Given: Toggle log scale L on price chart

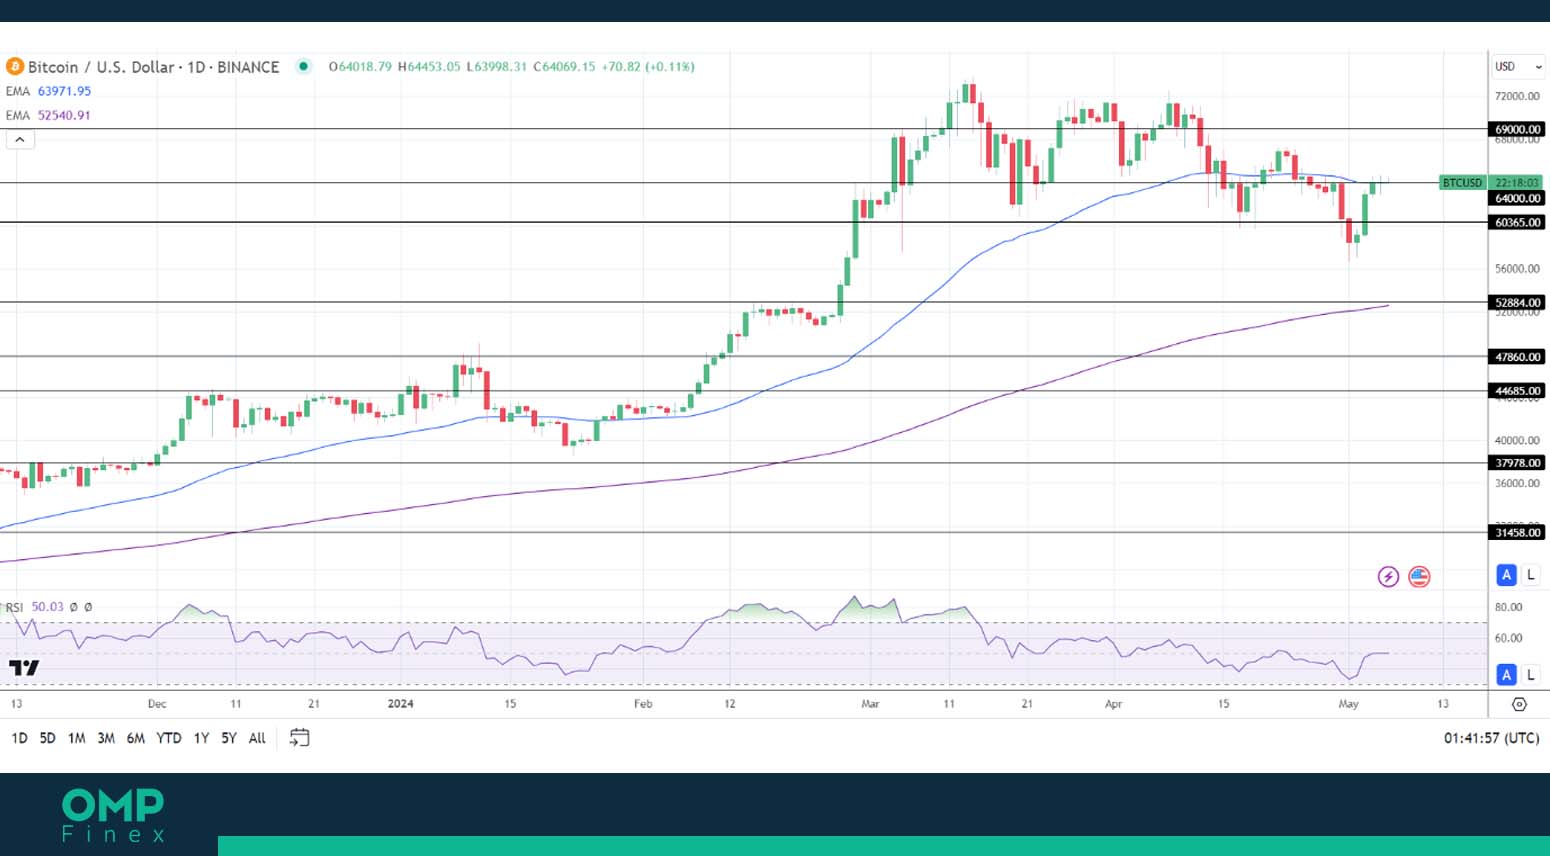Looking at the screenshot, I should (x=1530, y=575).
